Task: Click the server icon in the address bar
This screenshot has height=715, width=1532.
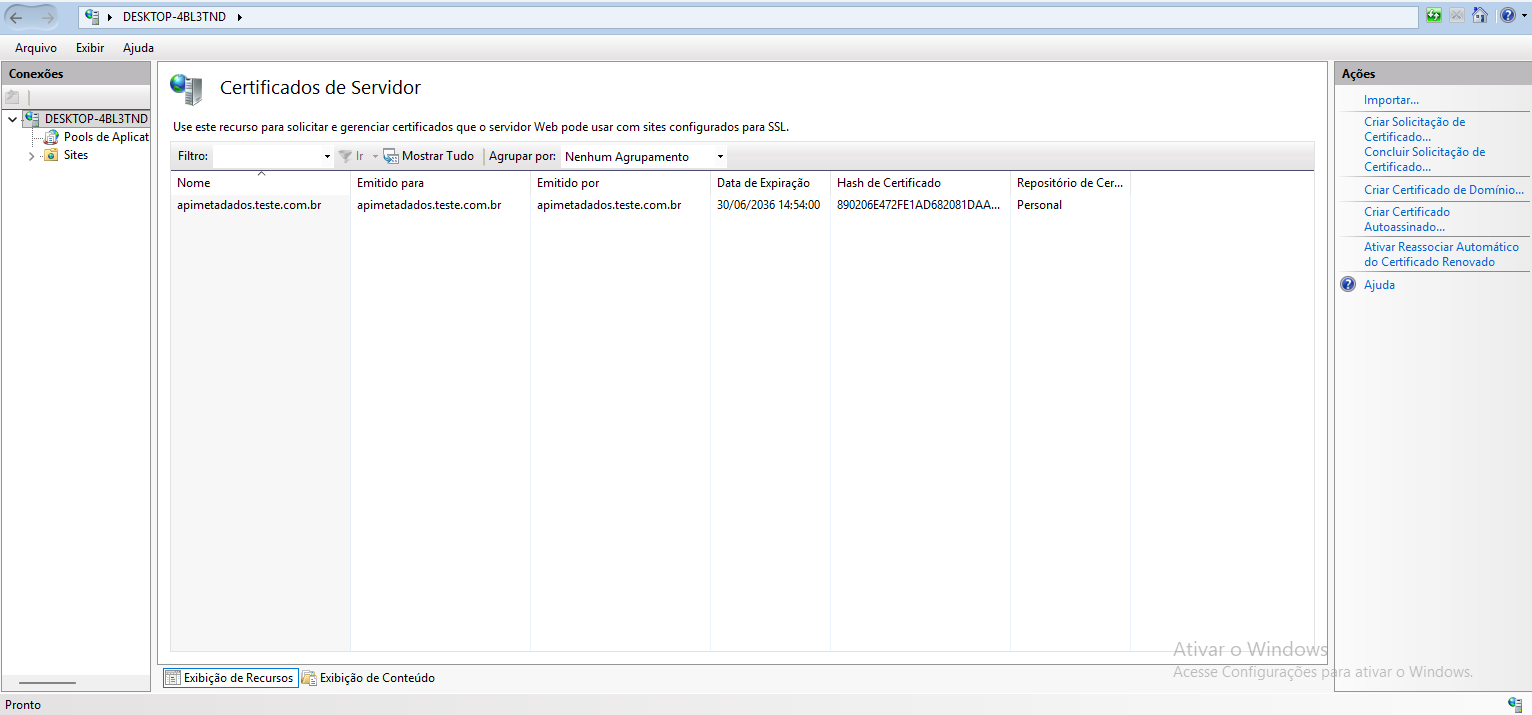Action: [93, 17]
